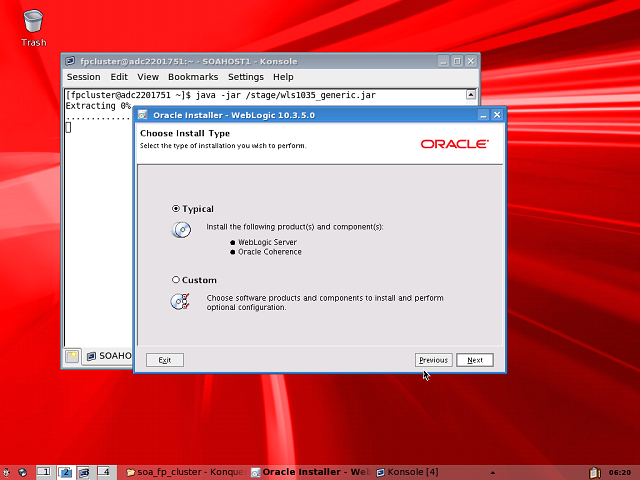Open the KDE start menu icon
Screen dimensions: 640x480
click(x=6, y=472)
